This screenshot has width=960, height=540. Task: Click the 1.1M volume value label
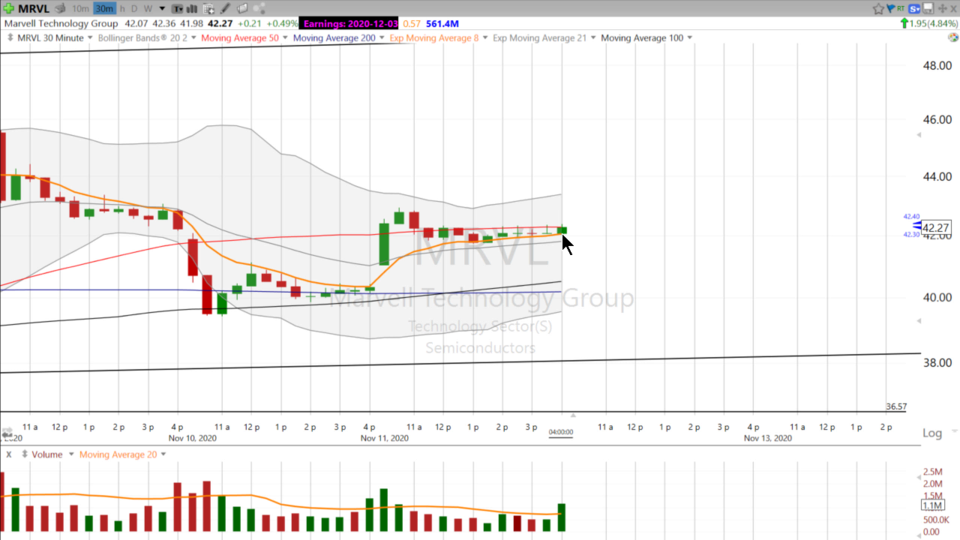coord(932,506)
